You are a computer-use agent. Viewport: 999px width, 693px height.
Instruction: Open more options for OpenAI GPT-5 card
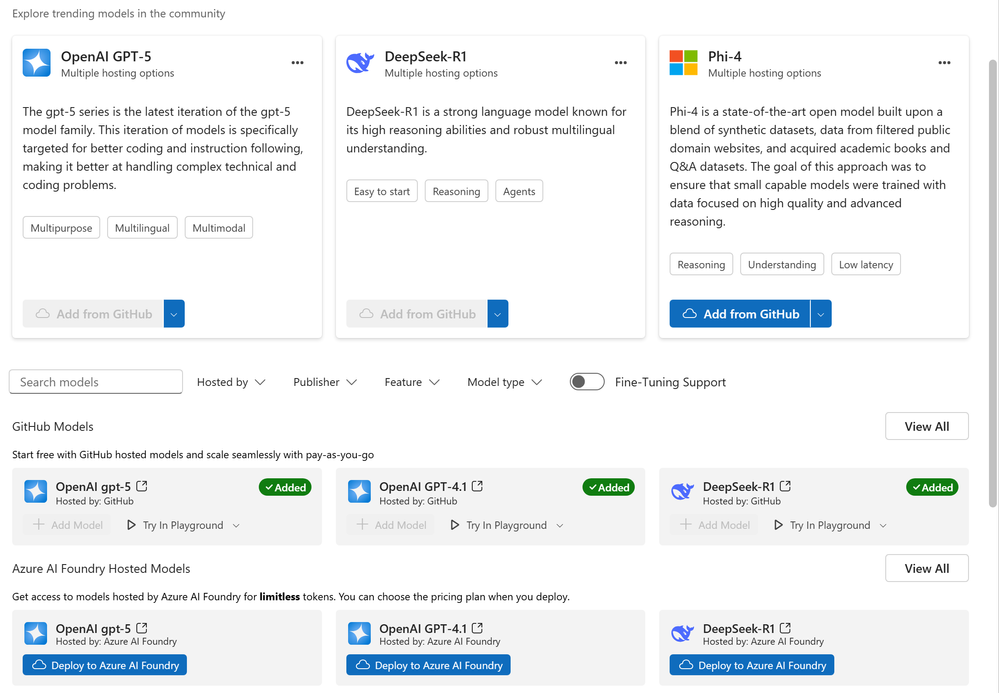click(x=298, y=62)
